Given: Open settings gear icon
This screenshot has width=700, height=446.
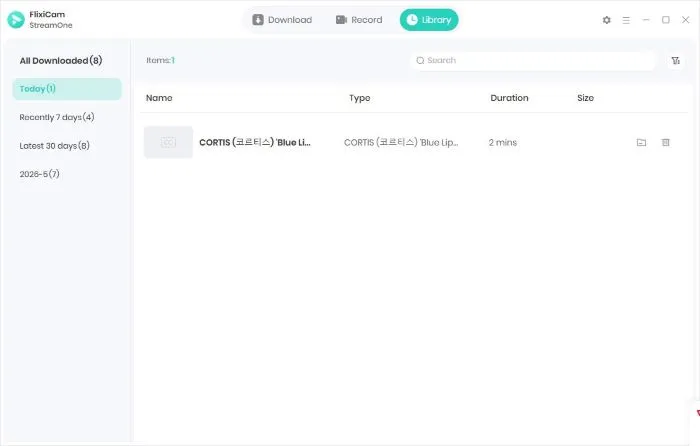Looking at the screenshot, I should tap(606, 20).
